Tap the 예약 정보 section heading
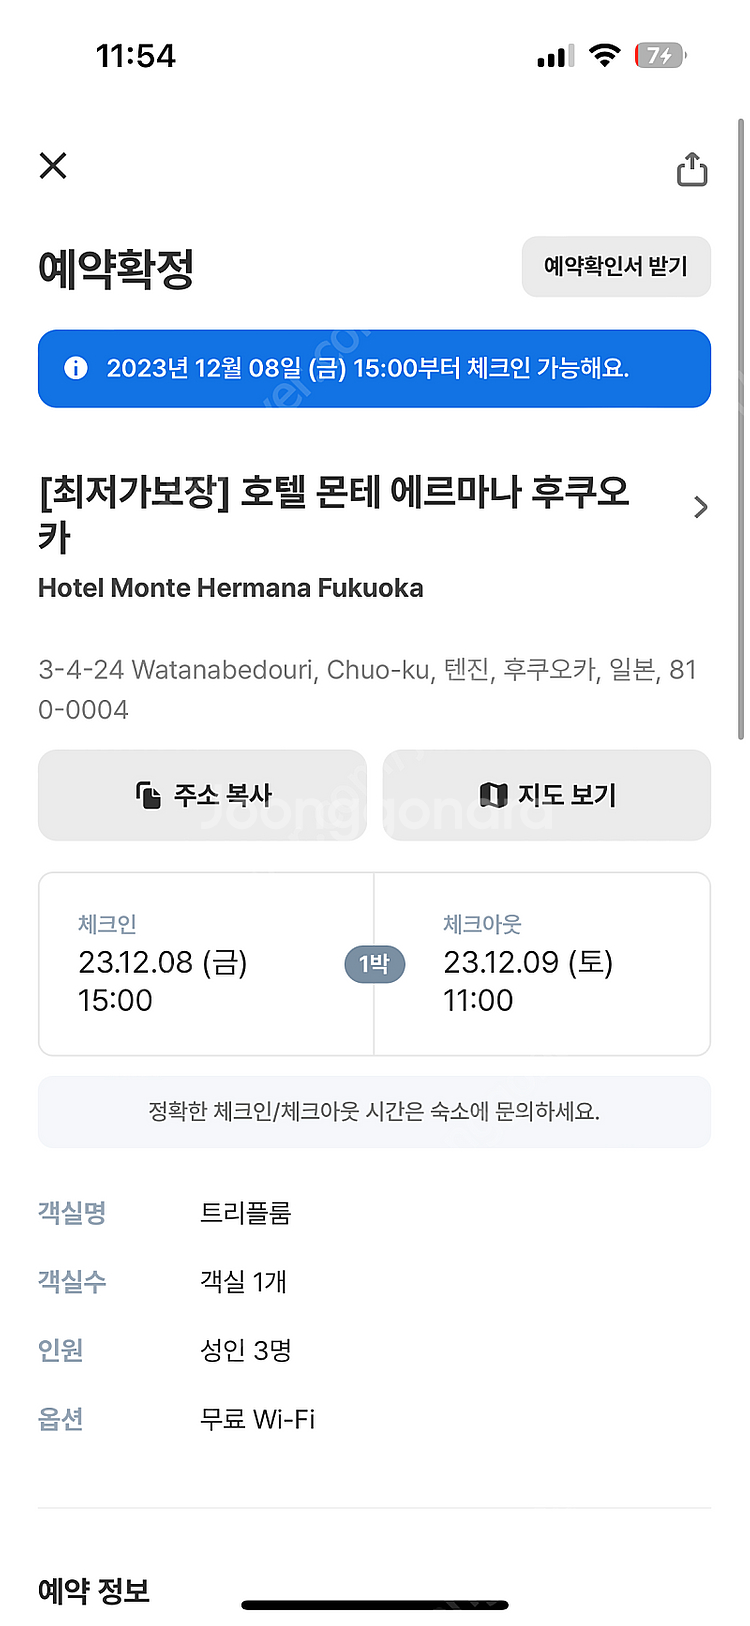The image size is (750, 1626). (94, 1590)
